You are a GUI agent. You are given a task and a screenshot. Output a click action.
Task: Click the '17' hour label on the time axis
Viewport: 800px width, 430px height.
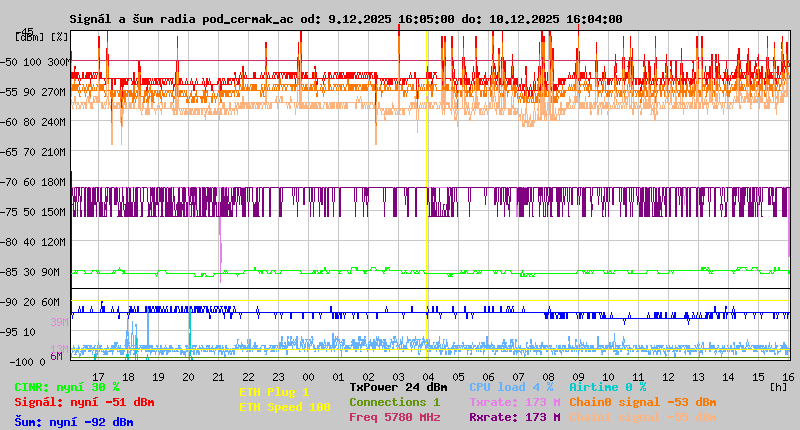tap(98, 377)
